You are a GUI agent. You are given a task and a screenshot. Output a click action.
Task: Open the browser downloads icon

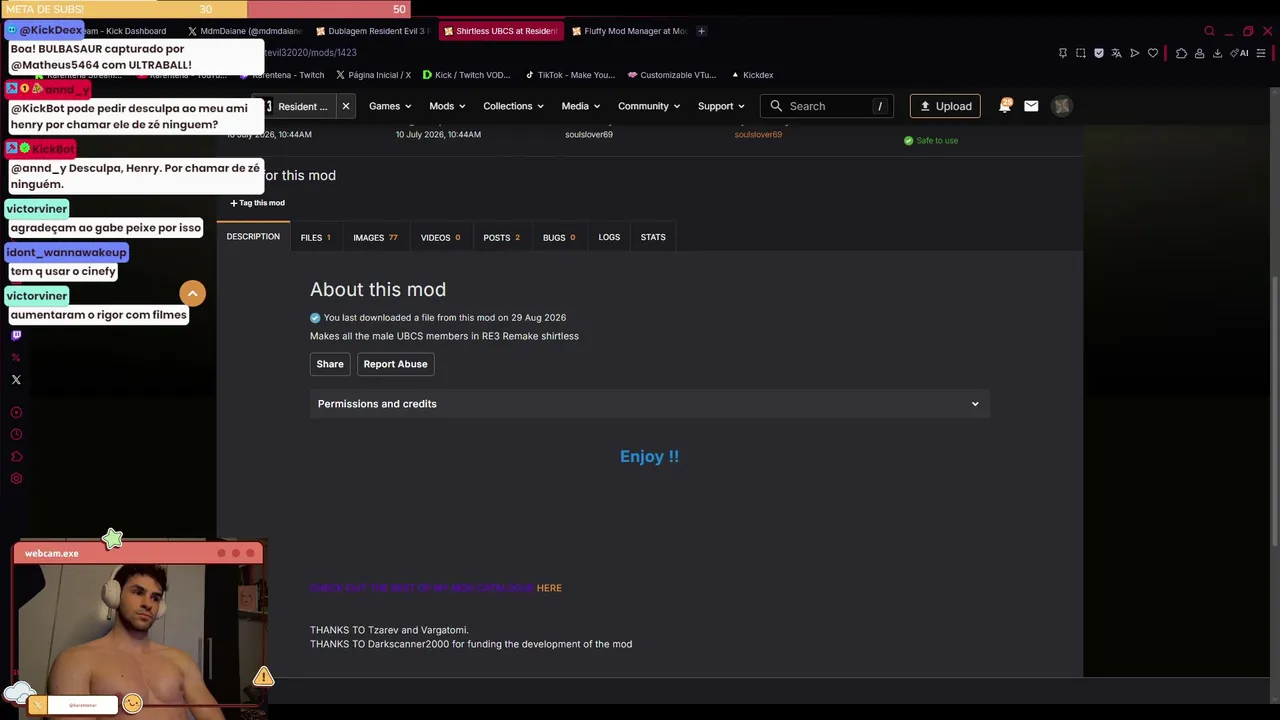(1217, 53)
